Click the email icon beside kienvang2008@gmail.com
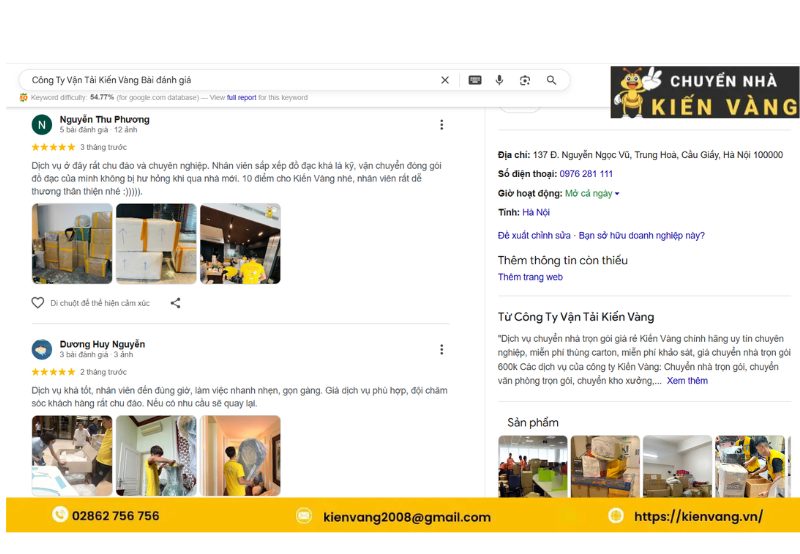Viewport: 800px width, 554px height. pyautogui.click(x=304, y=516)
